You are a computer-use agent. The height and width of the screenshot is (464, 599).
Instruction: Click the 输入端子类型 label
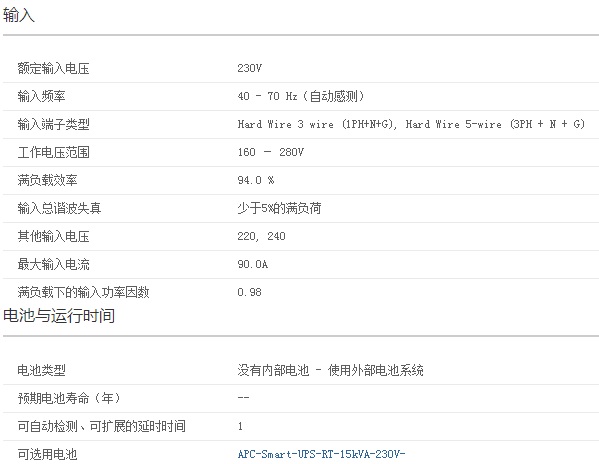point(53,124)
